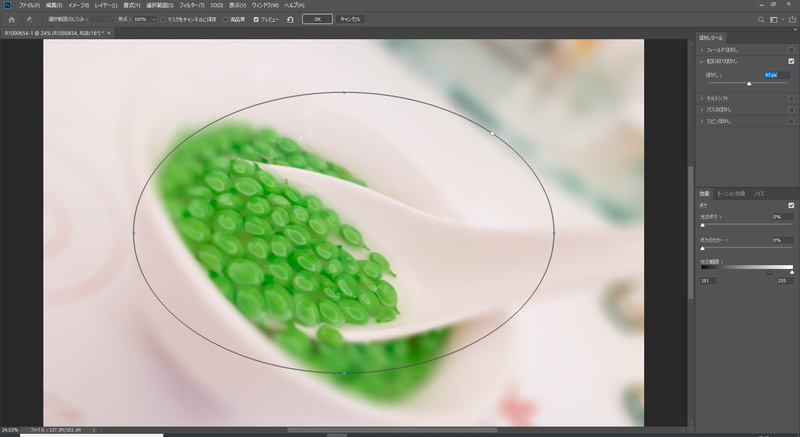Click the 光のボケ 0% value field

click(783, 217)
